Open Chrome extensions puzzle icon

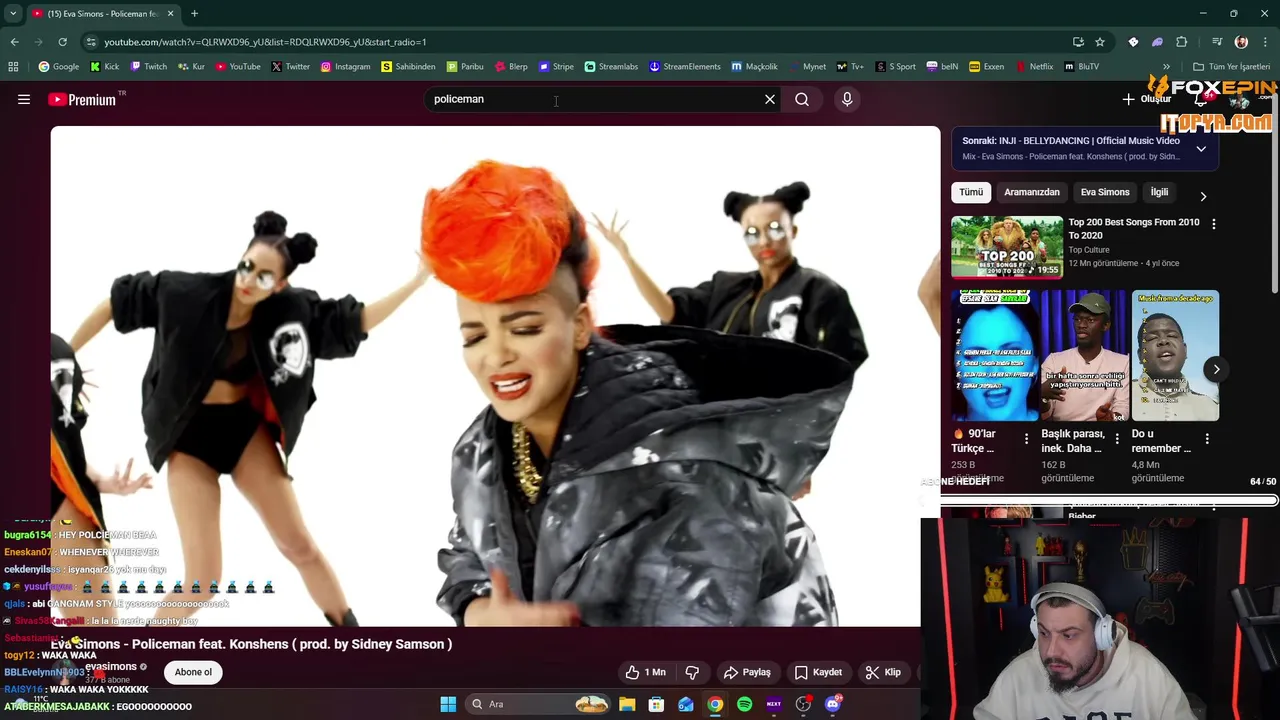[x=1182, y=42]
